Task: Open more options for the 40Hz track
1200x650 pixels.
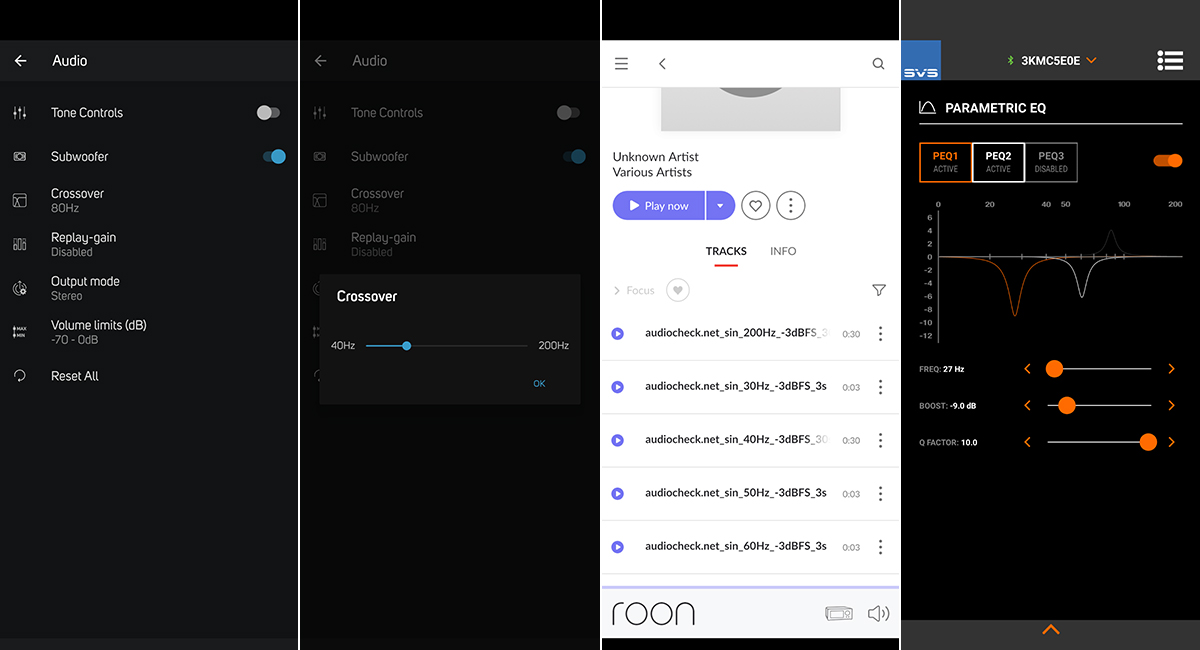Action: tap(880, 440)
